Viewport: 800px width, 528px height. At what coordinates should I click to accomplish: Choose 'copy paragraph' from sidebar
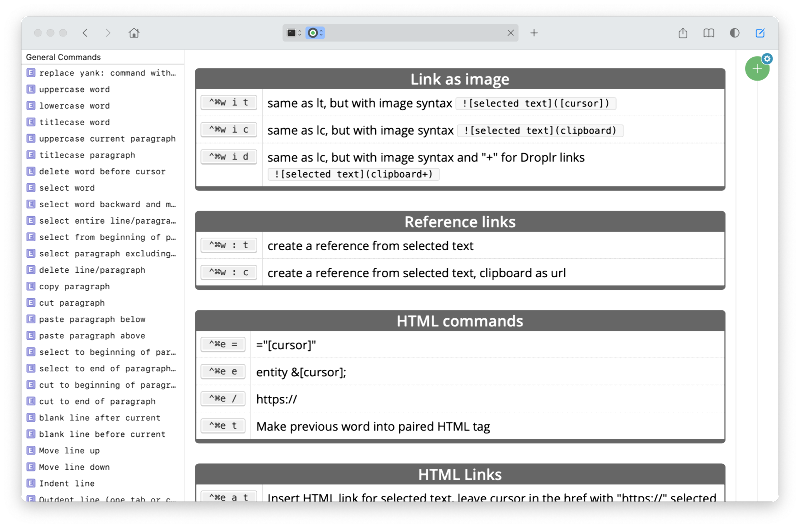pyautogui.click(x=74, y=287)
